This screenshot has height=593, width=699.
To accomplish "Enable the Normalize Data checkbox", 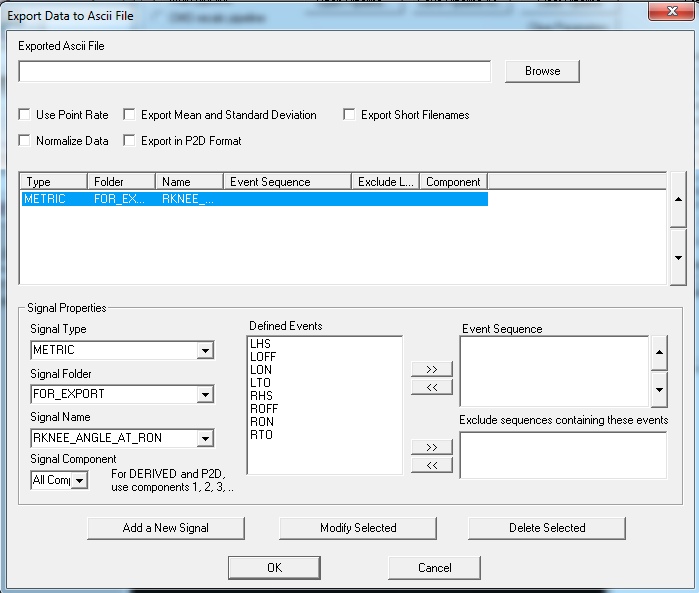I will point(25,140).
